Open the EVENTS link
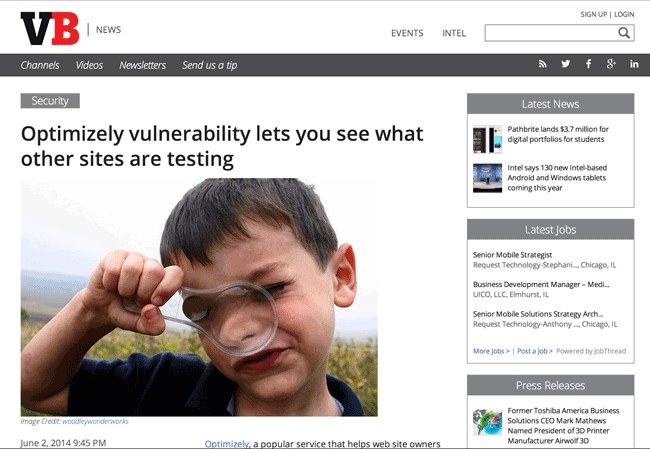650x449 pixels. click(x=407, y=33)
